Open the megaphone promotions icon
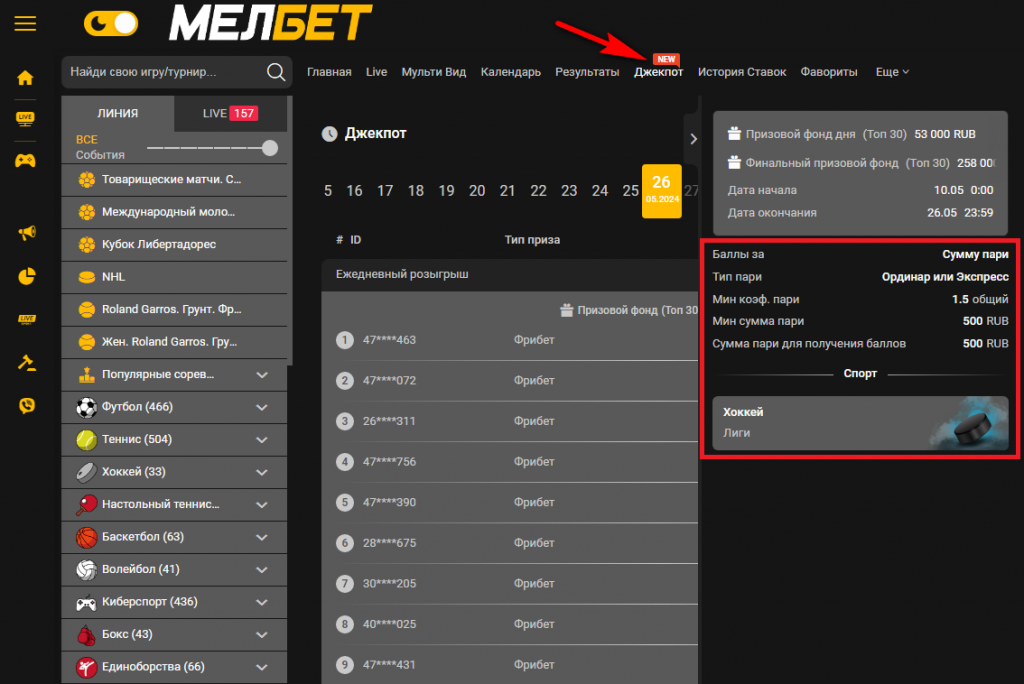The width and height of the screenshot is (1024, 684). coord(27,233)
